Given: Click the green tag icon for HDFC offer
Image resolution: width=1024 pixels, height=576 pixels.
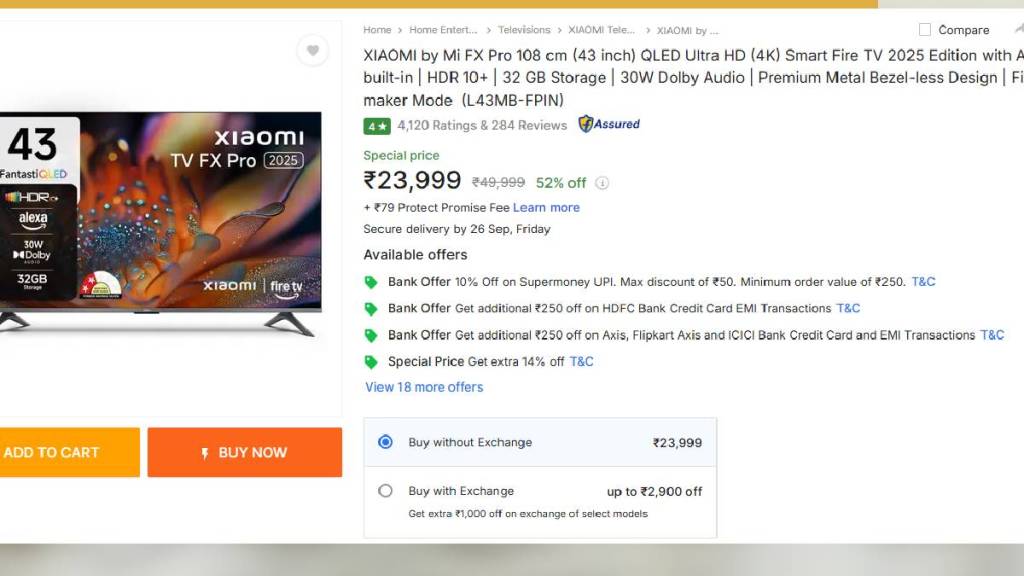Looking at the screenshot, I should pos(371,309).
